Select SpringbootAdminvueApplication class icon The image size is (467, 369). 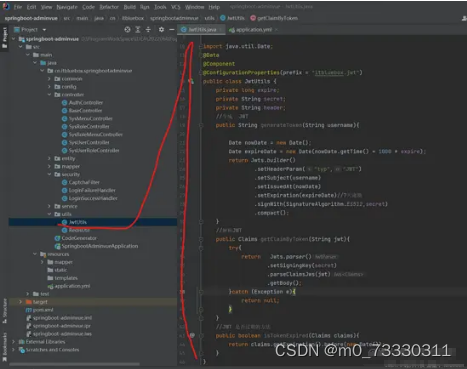(57, 246)
